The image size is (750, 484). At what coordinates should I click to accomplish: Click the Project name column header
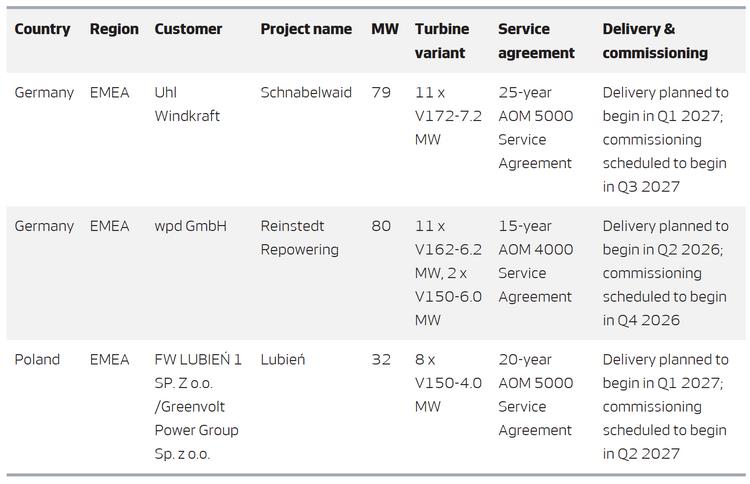306,29
